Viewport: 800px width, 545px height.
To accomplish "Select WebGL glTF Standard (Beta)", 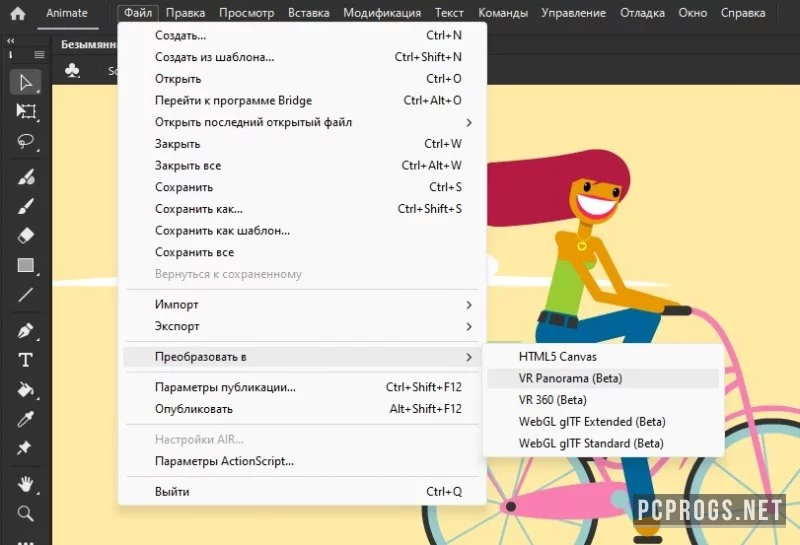I will pyautogui.click(x=603, y=443).
